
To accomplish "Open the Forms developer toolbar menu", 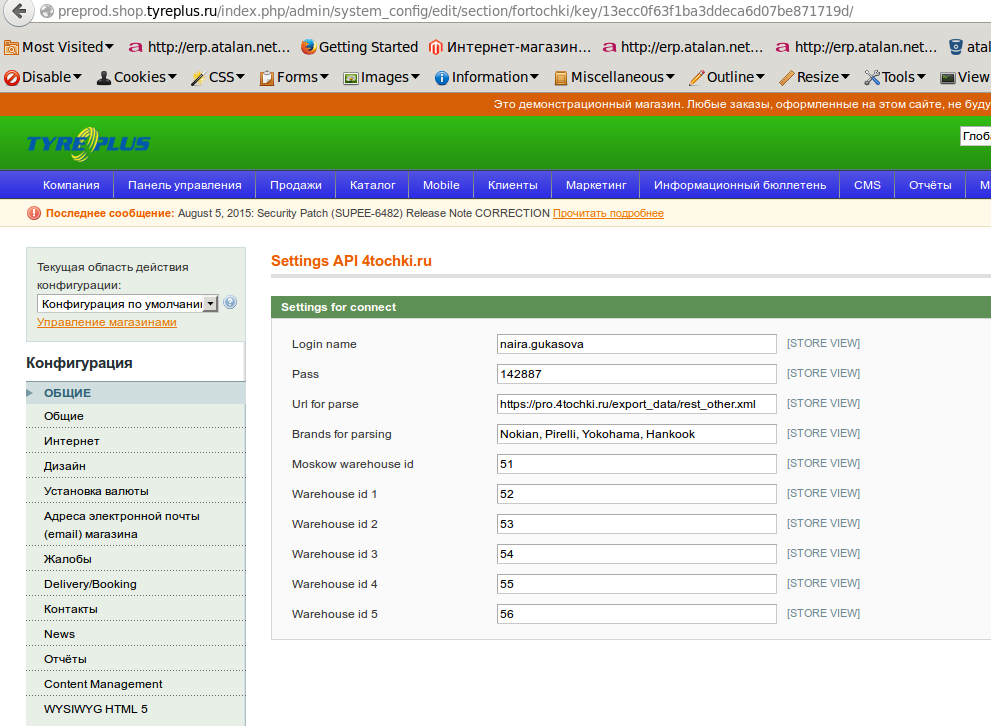I will coord(295,77).
